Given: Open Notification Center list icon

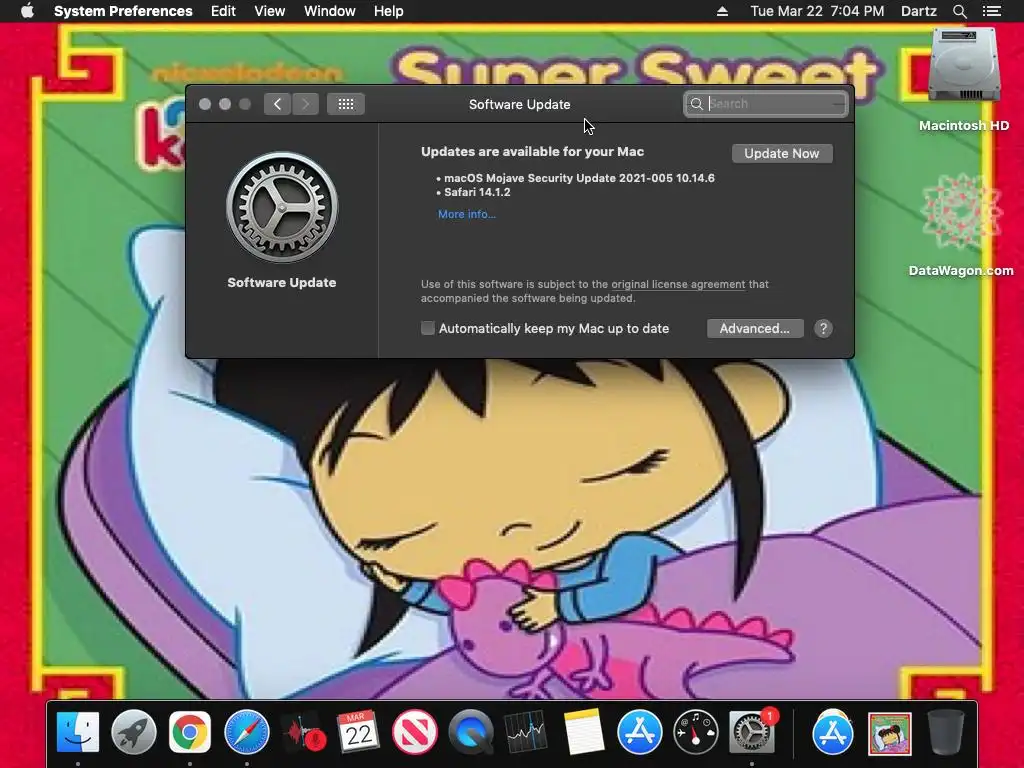Looking at the screenshot, I should click(x=992, y=11).
